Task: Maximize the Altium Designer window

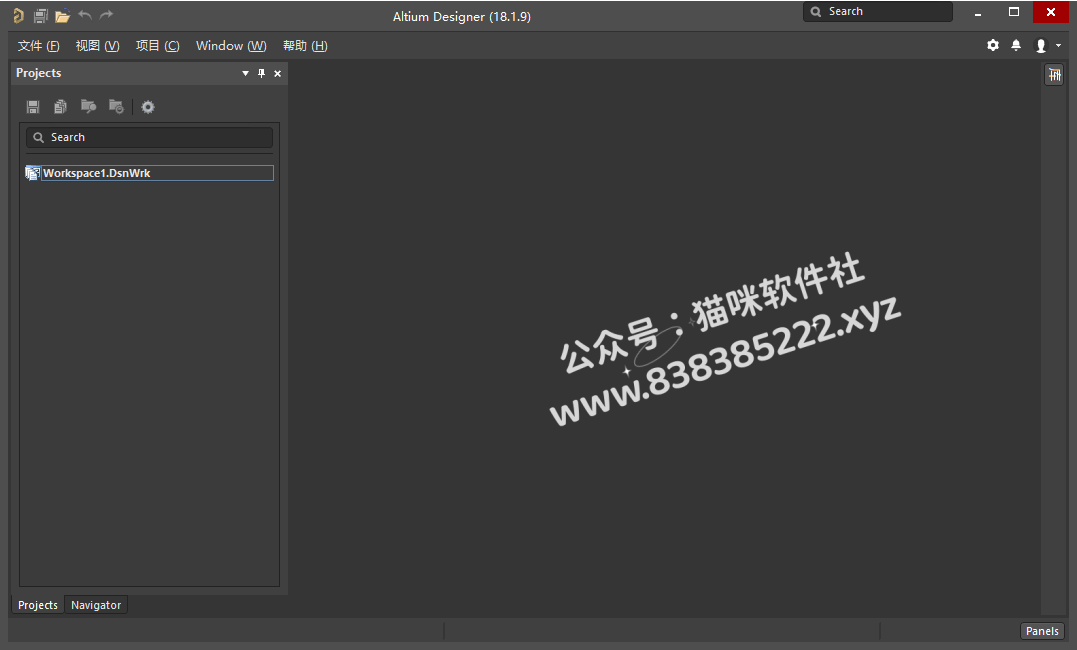Action: [1014, 12]
